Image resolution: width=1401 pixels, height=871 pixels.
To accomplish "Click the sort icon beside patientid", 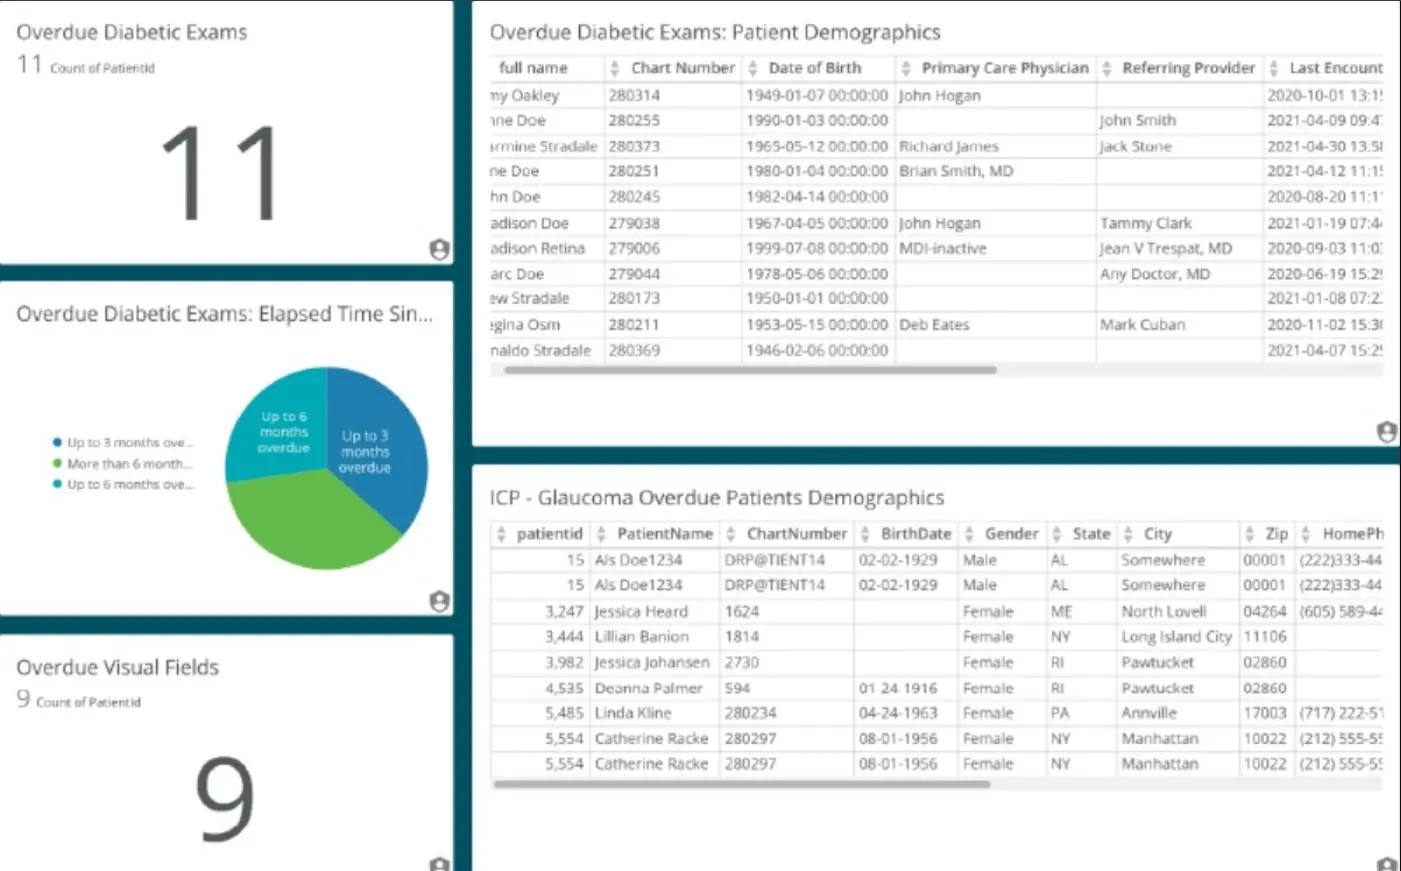I will pos(500,533).
